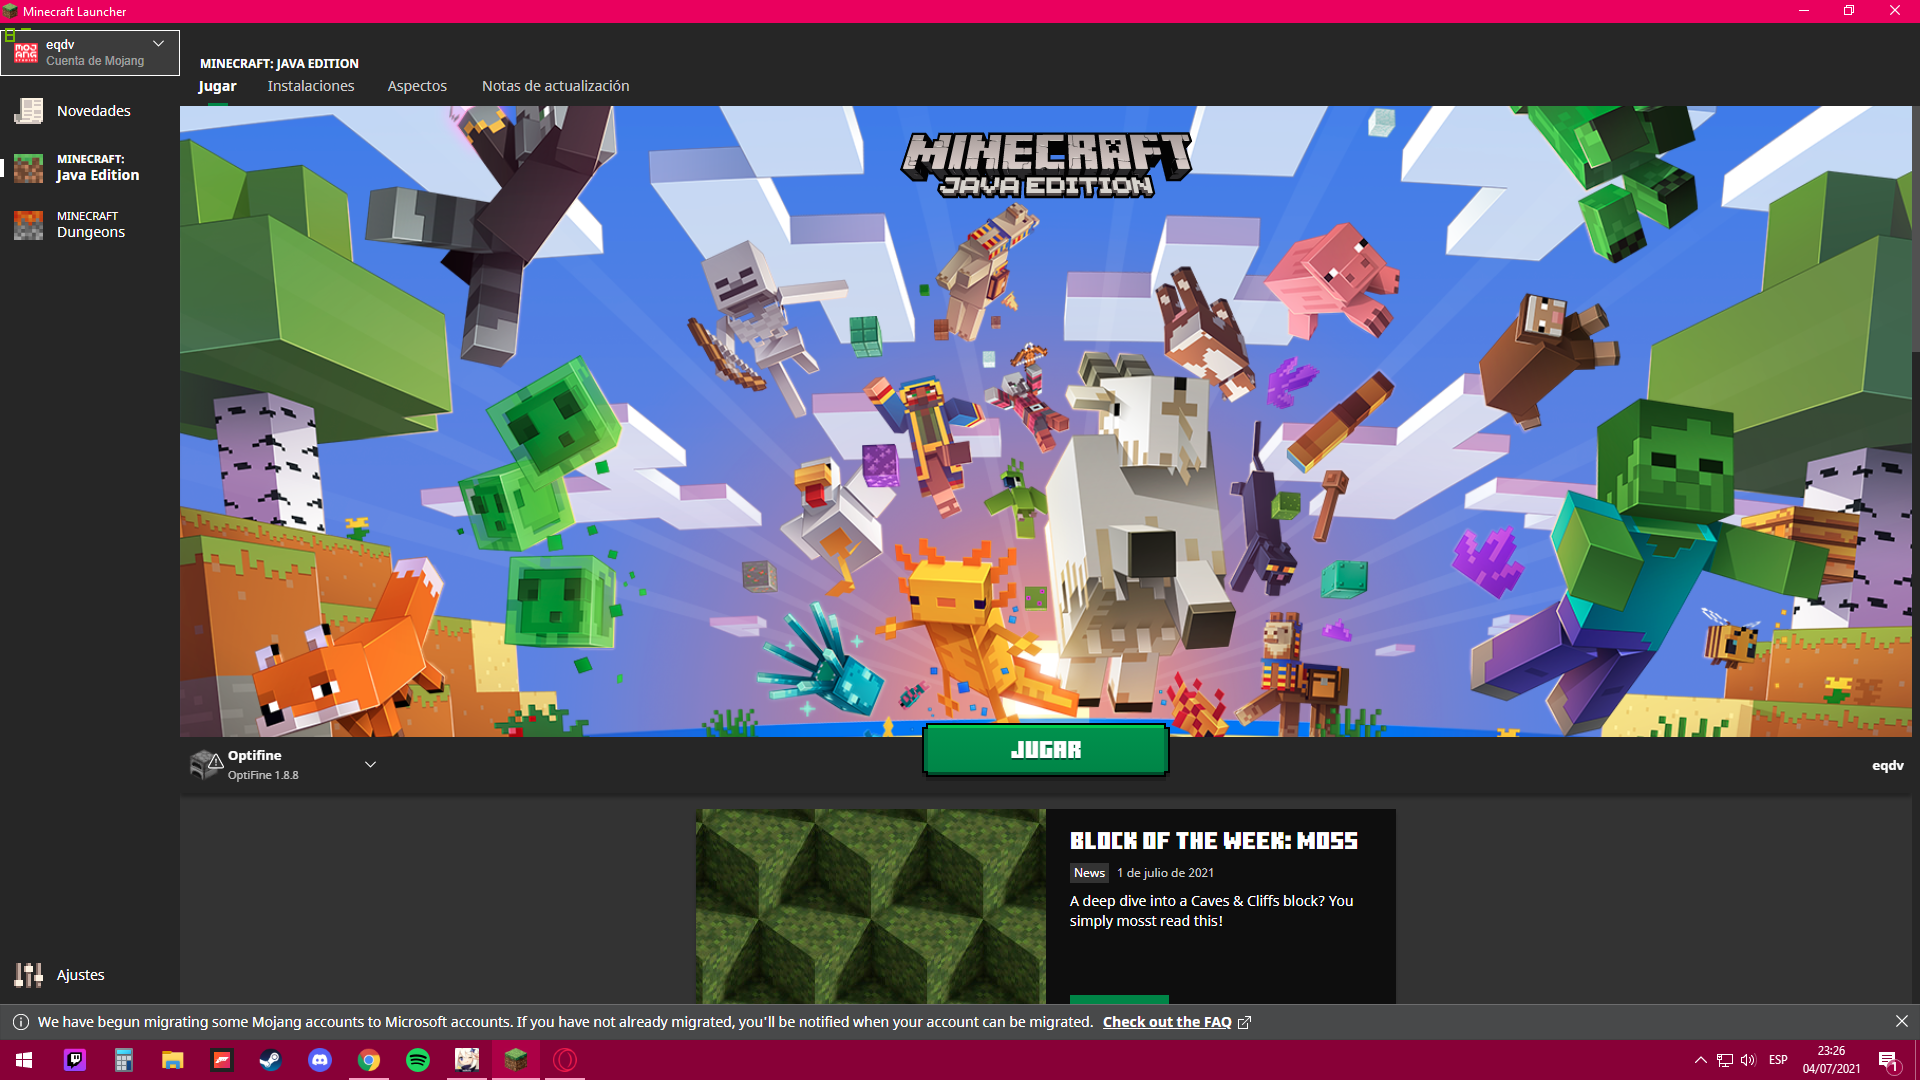The width and height of the screenshot is (1920, 1080).
Task: Open Discord from the taskbar
Action: point(320,1060)
